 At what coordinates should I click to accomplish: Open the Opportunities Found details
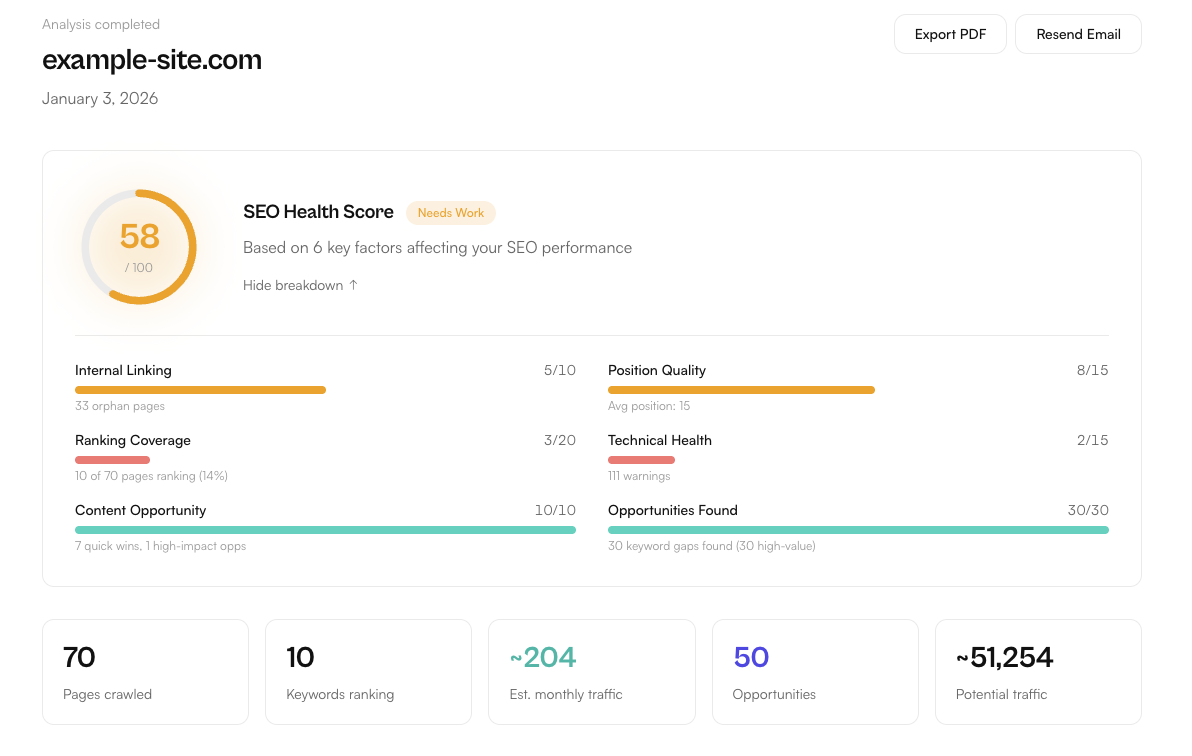673,510
